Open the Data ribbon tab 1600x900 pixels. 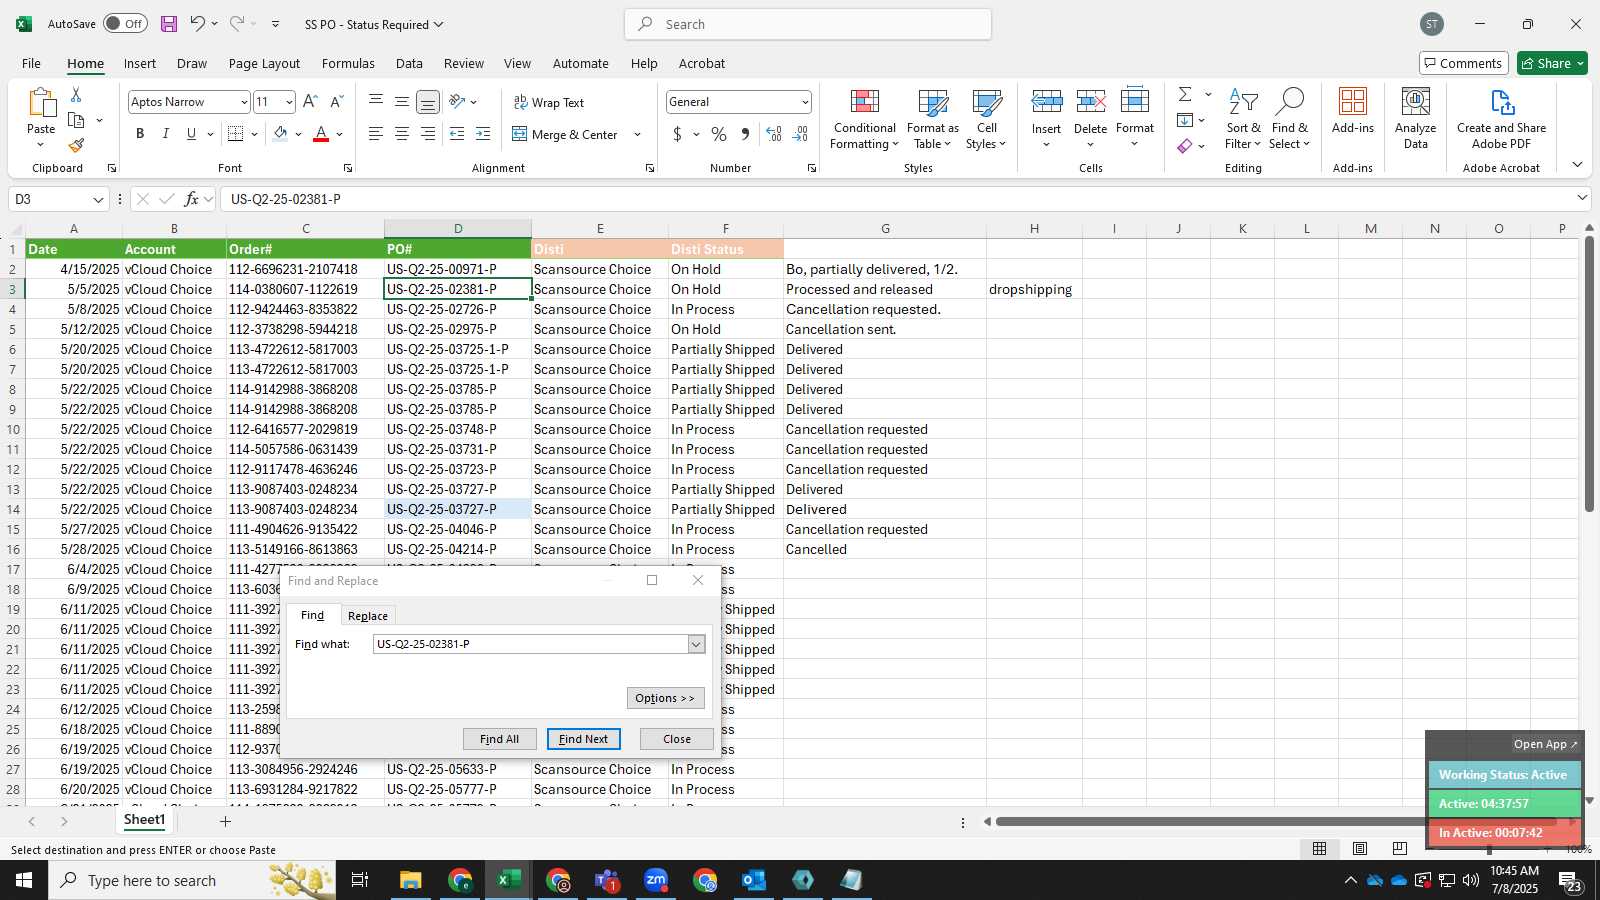409,63
